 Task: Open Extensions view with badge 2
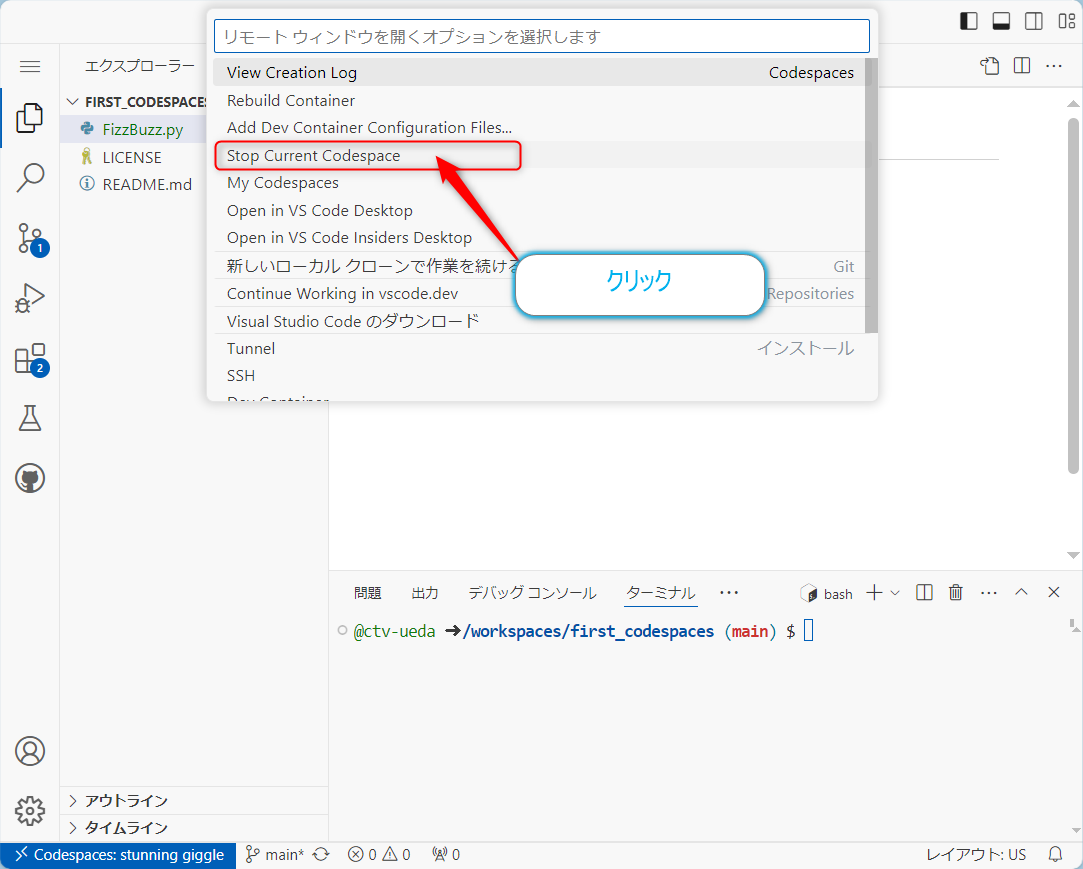31,359
